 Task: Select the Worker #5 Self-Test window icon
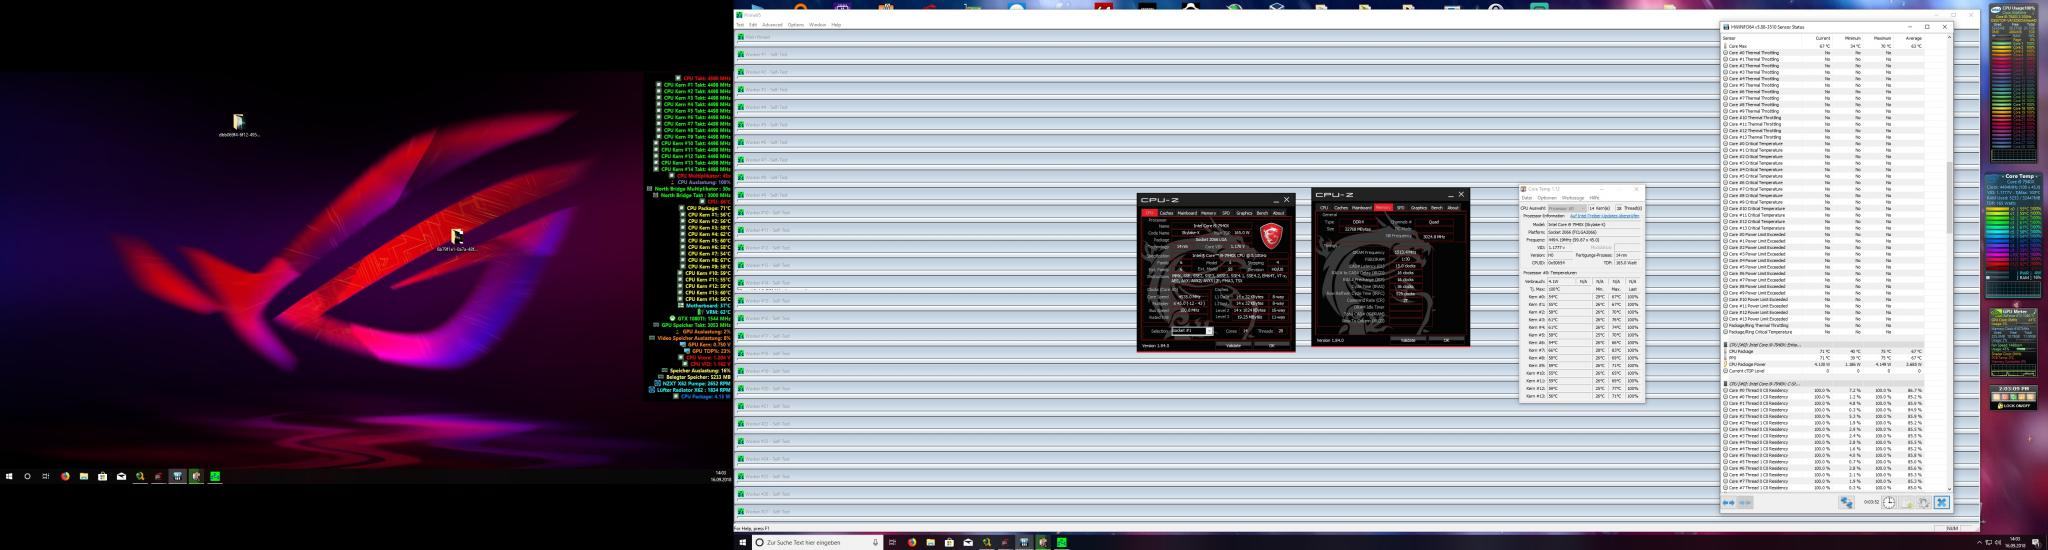pyautogui.click(x=741, y=125)
